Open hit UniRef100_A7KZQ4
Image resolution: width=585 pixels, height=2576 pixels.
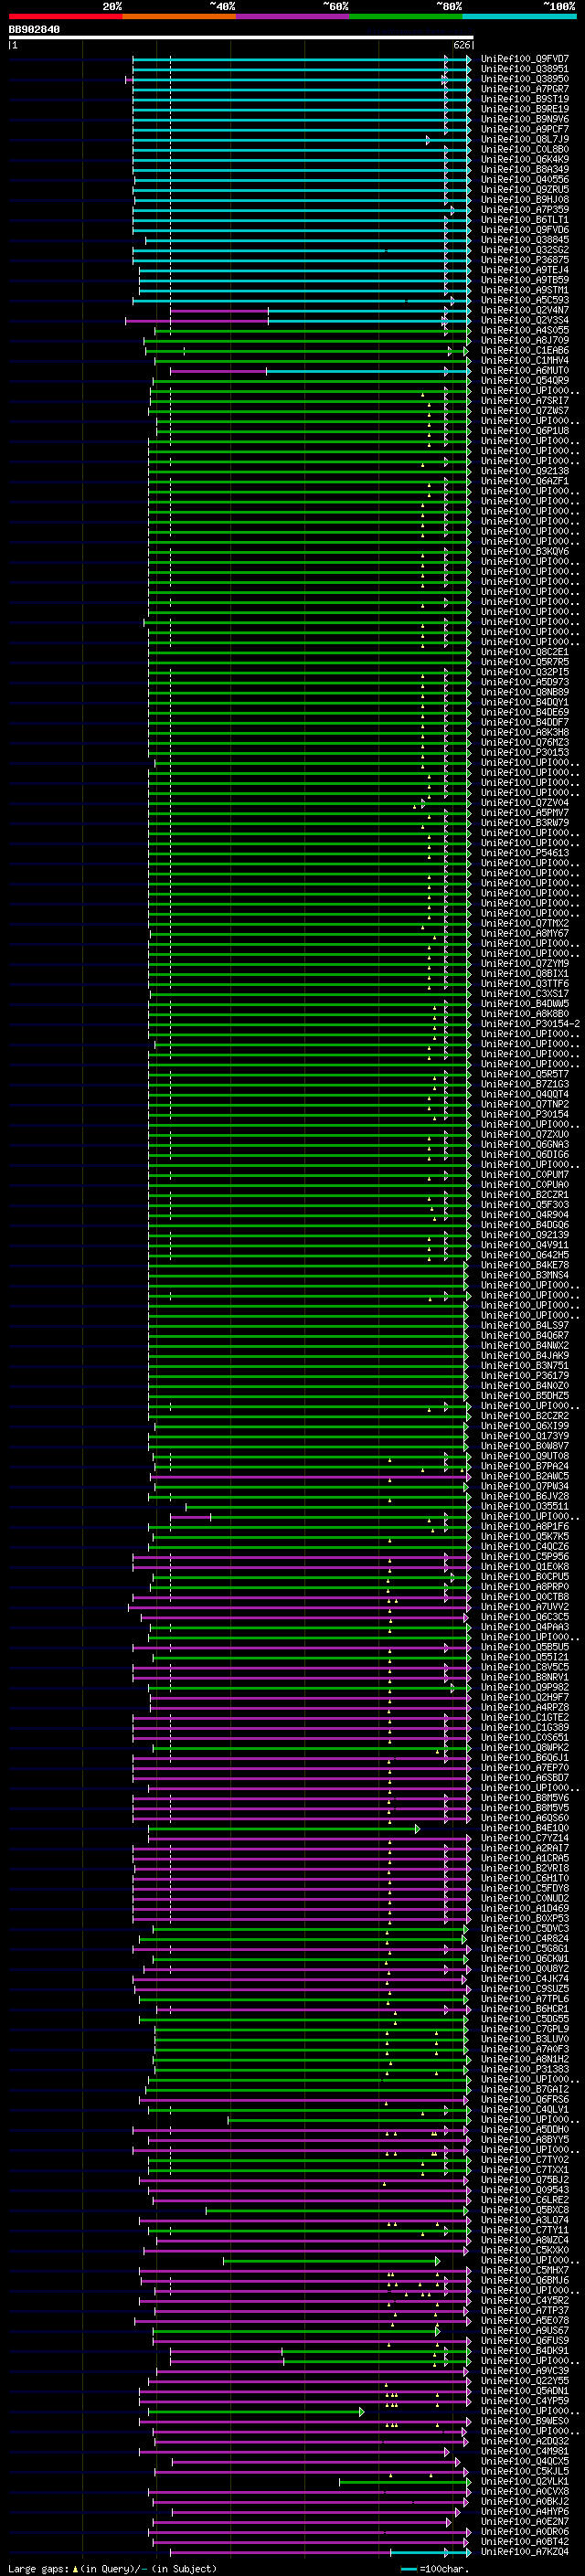(x=525, y=2552)
